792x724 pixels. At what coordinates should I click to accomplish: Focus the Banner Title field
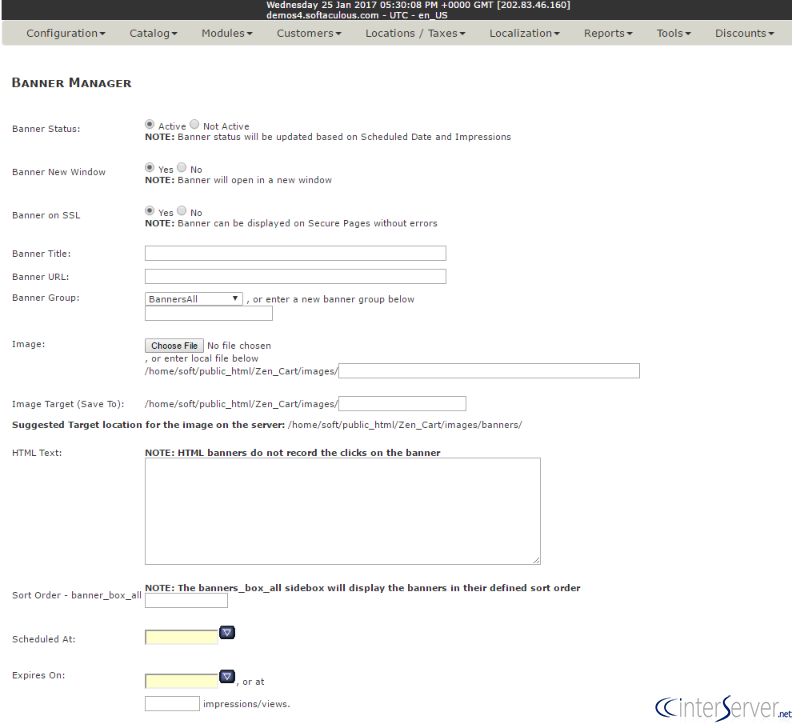click(x=295, y=253)
